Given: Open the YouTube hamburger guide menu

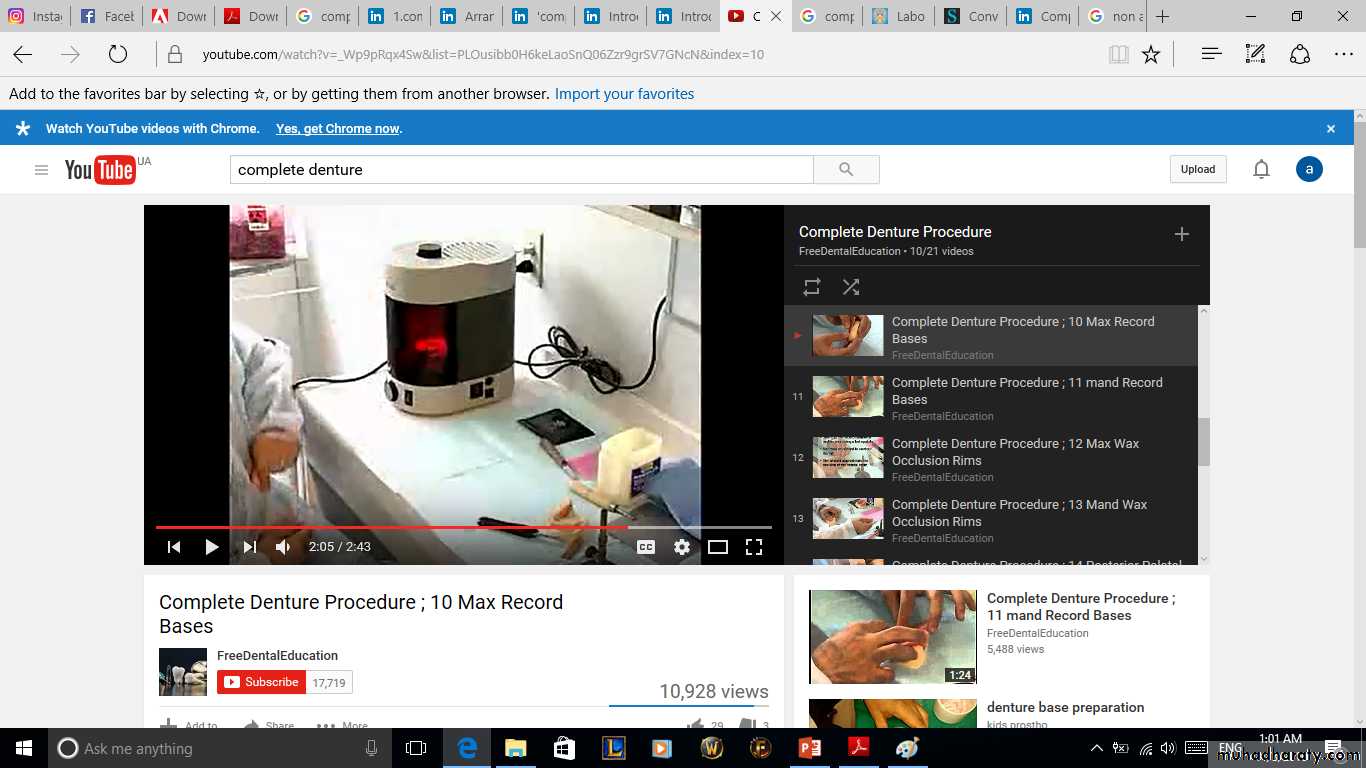Looking at the screenshot, I should click(41, 170).
